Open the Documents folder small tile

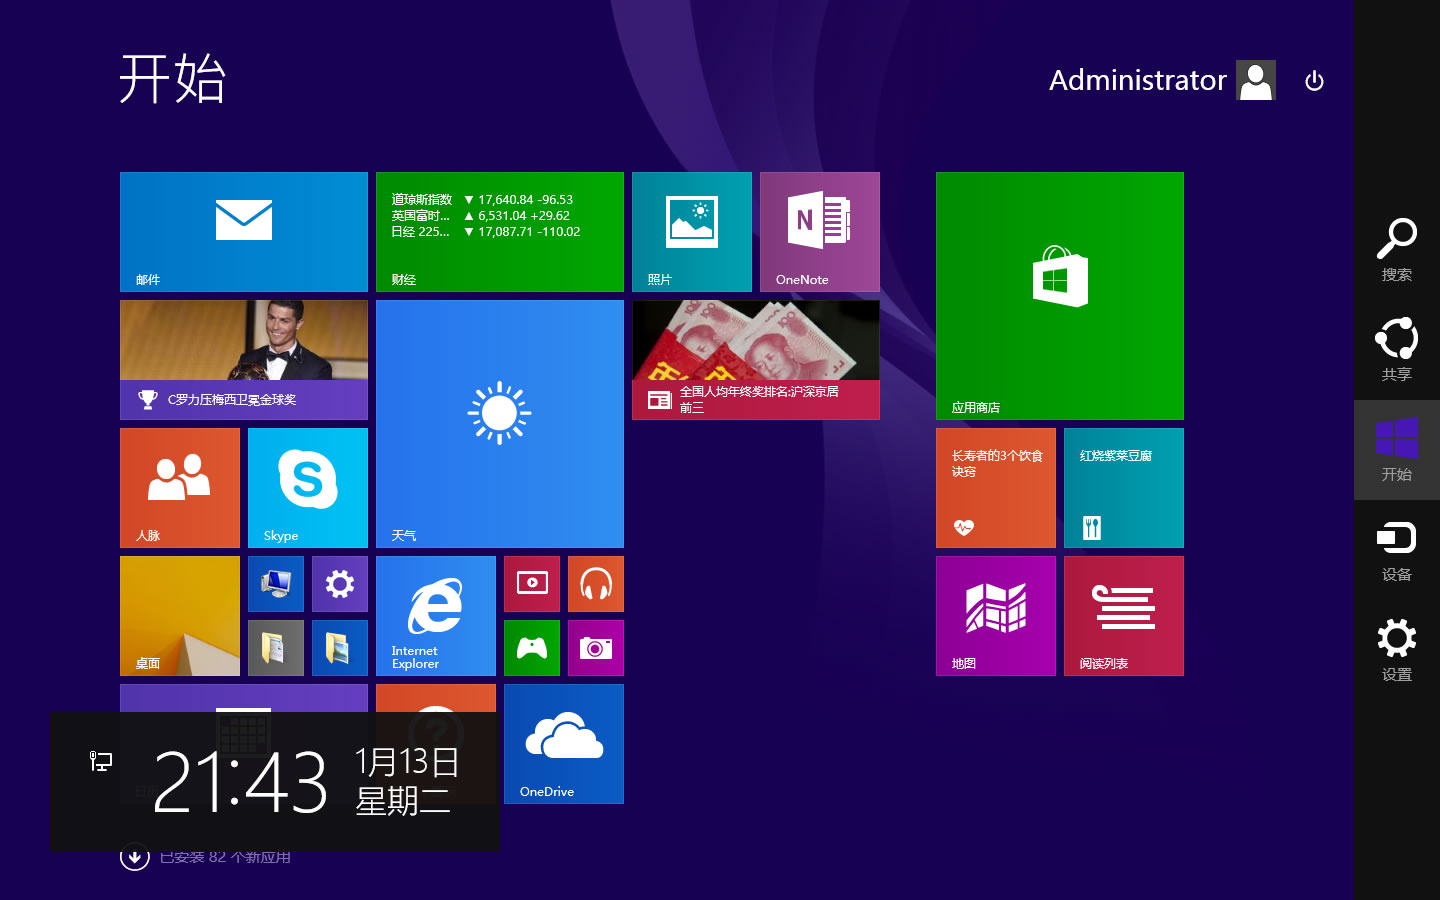276,648
